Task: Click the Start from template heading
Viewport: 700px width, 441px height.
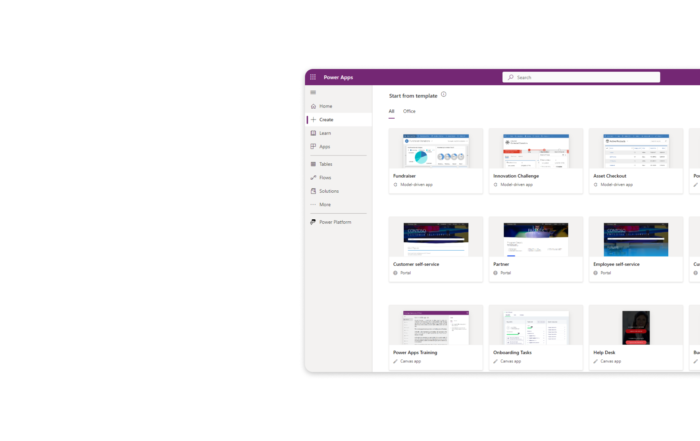Action: tap(413, 96)
